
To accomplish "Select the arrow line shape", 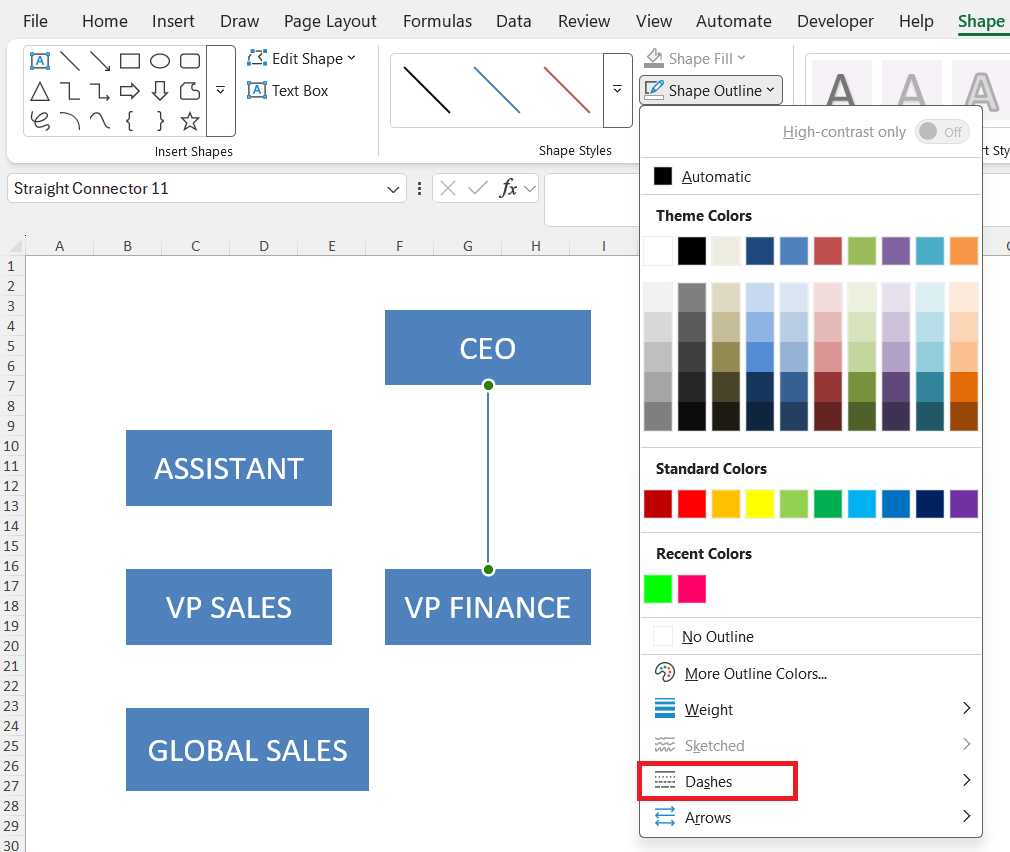I will coord(100,61).
